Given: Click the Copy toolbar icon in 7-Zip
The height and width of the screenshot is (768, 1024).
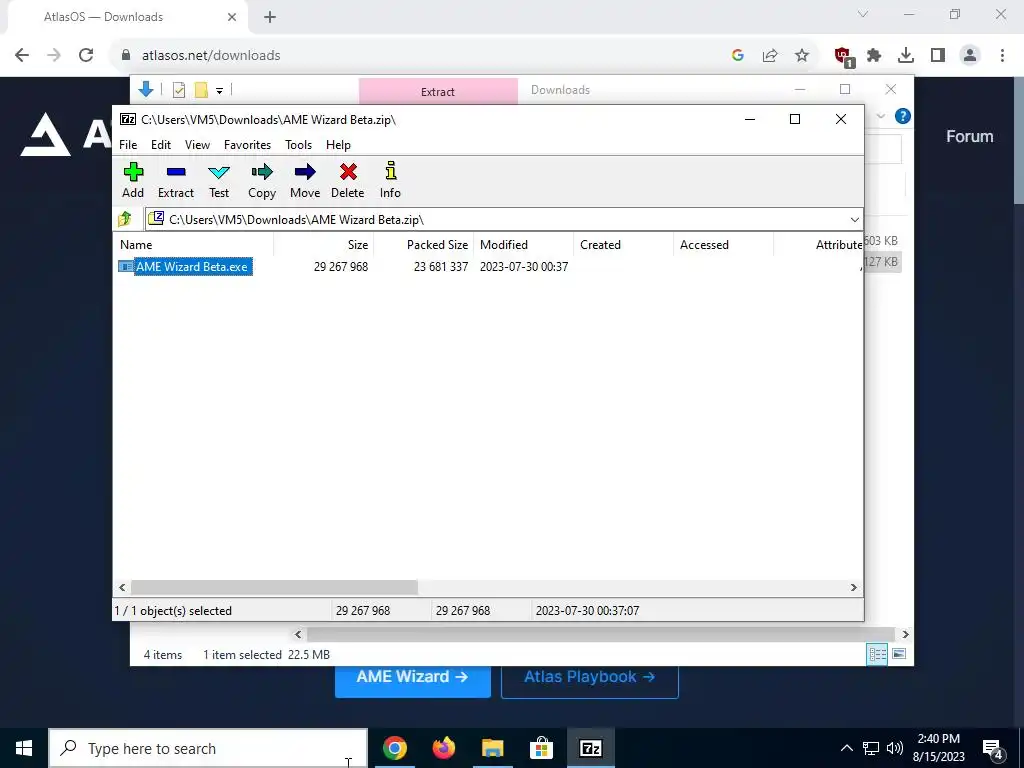Looking at the screenshot, I should coord(262,180).
